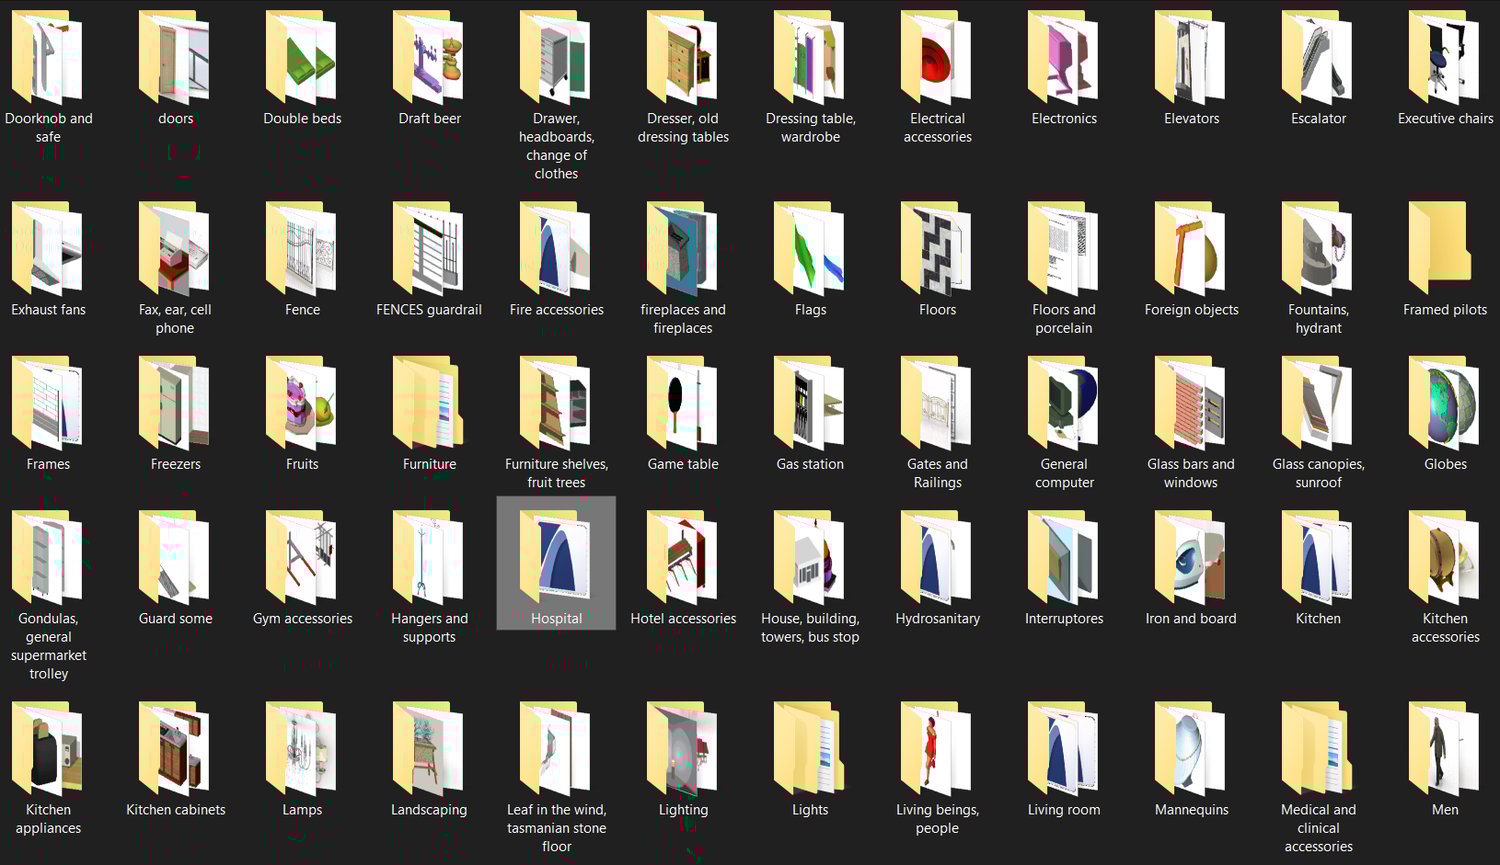Open the Game table folder

683,403
